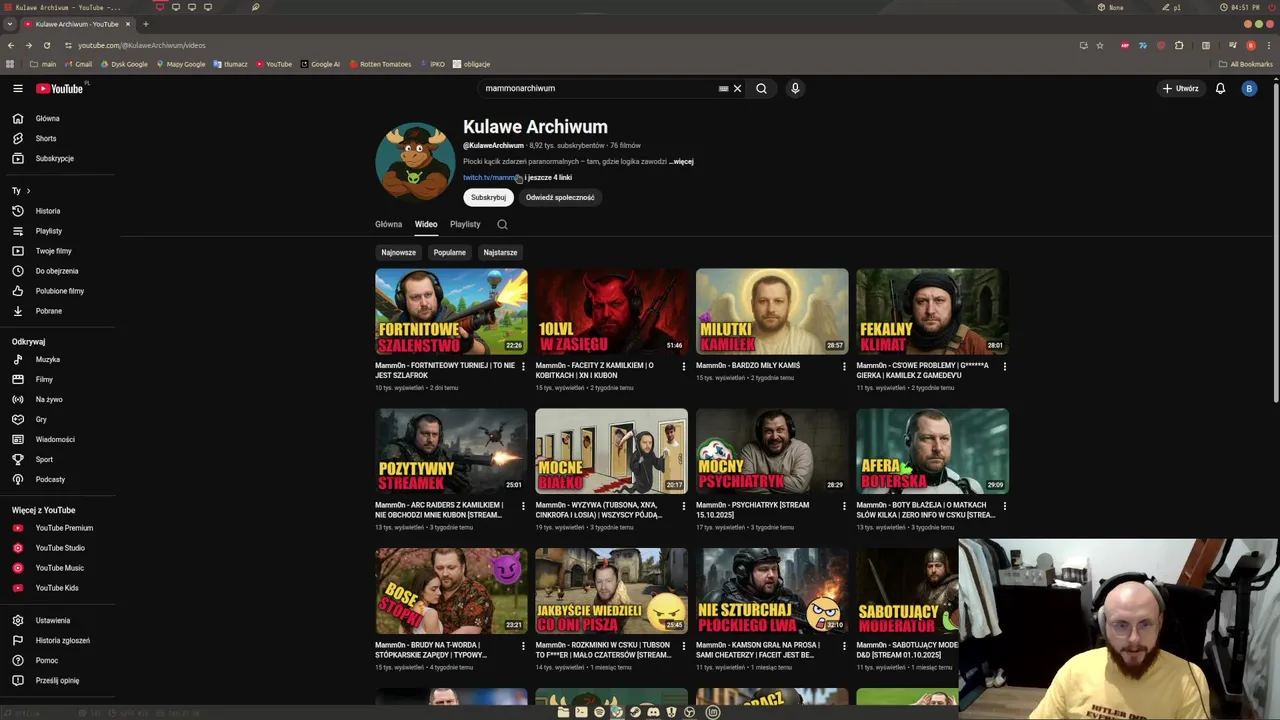Open the account avatar menu
This screenshot has height=720, width=1280.
(1249, 88)
